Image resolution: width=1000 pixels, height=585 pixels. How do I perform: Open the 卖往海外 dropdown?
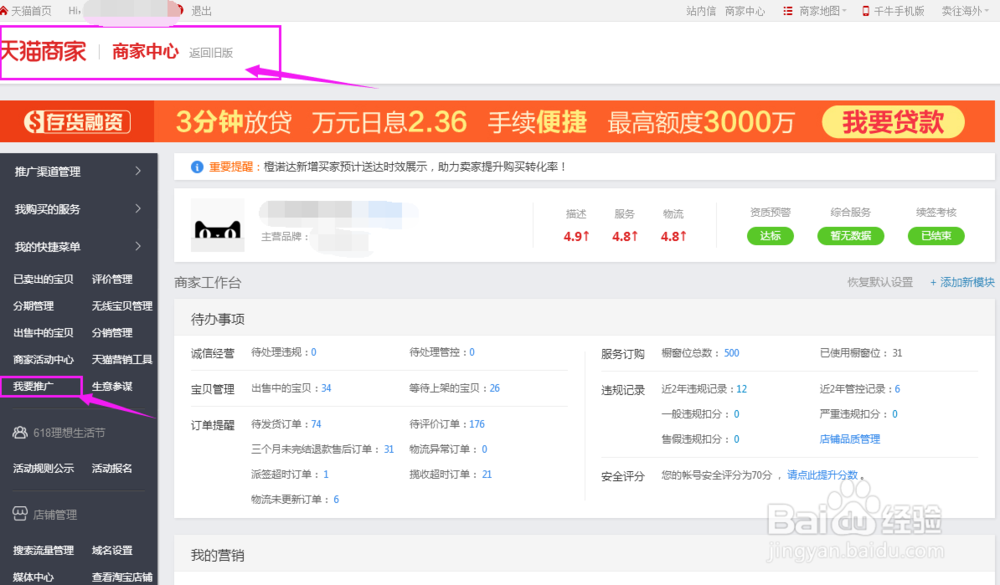(x=965, y=11)
